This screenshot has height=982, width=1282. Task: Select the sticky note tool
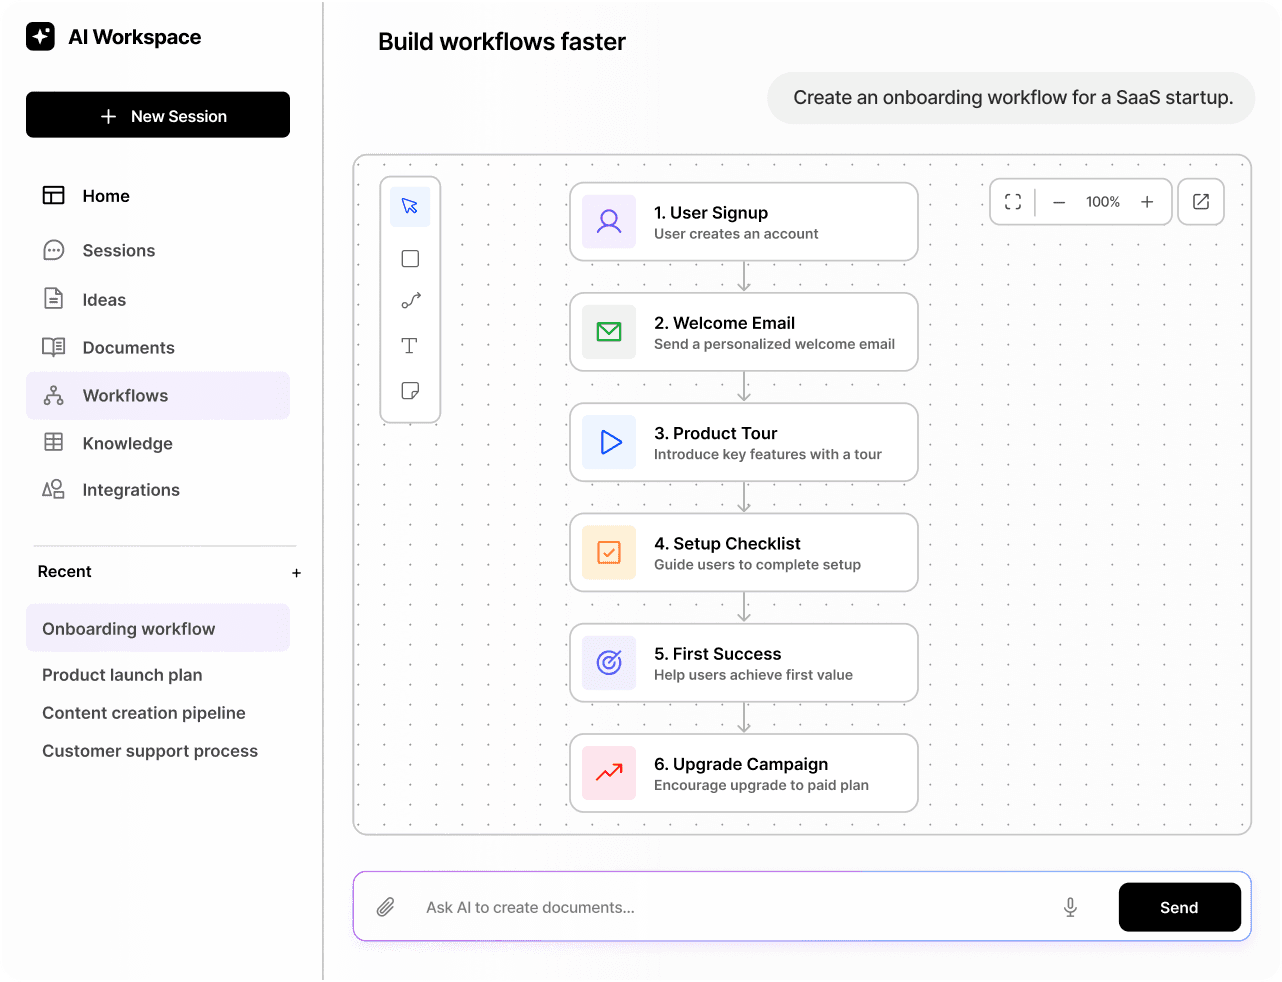[x=410, y=391]
